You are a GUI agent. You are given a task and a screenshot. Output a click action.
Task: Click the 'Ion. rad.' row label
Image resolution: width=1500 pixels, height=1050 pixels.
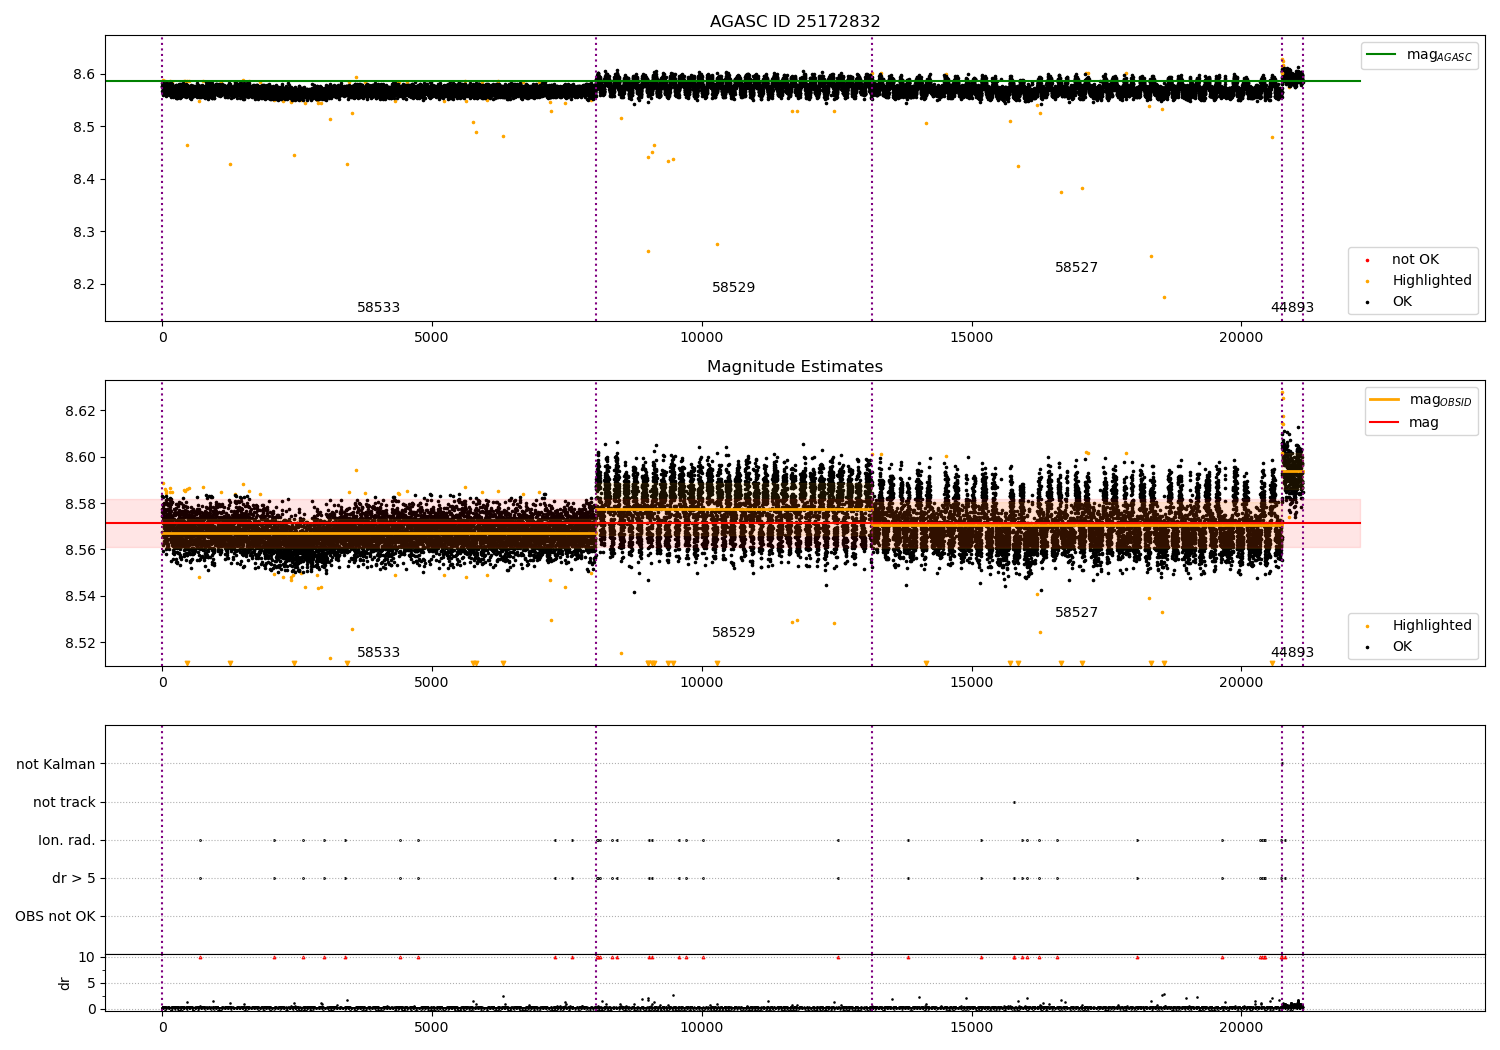click(67, 841)
